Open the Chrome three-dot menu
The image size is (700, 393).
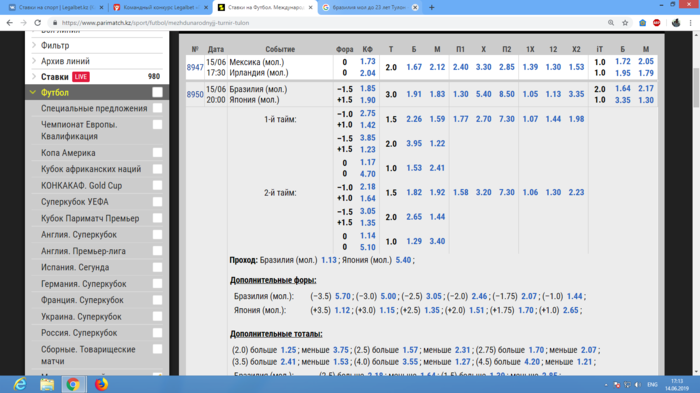[x=690, y=23]
